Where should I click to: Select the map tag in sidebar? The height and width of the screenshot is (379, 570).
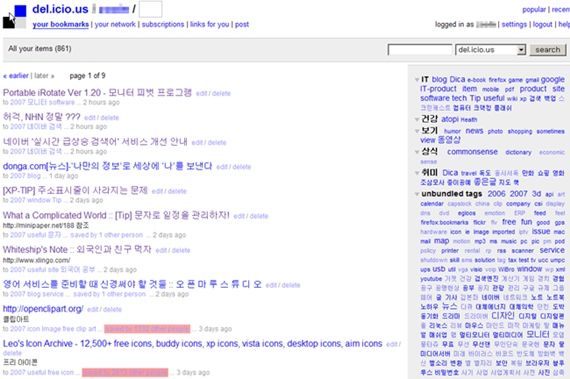442,241
